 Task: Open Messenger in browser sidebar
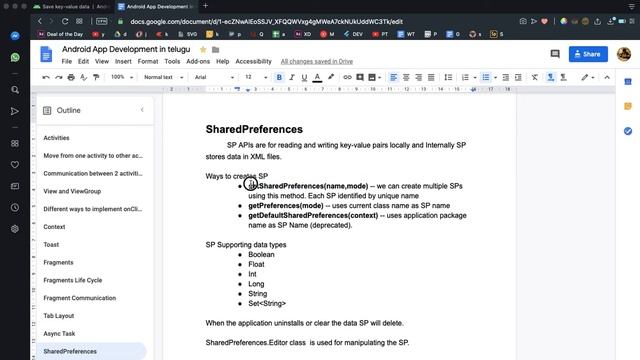15,36
